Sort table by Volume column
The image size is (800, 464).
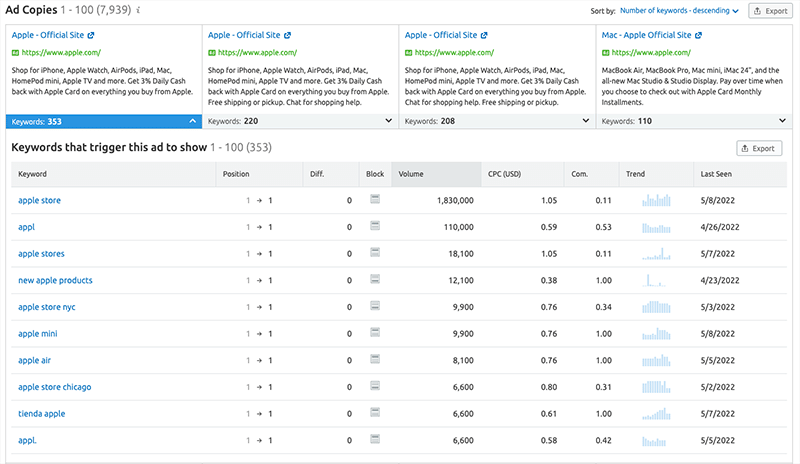[x=436, y=174]
